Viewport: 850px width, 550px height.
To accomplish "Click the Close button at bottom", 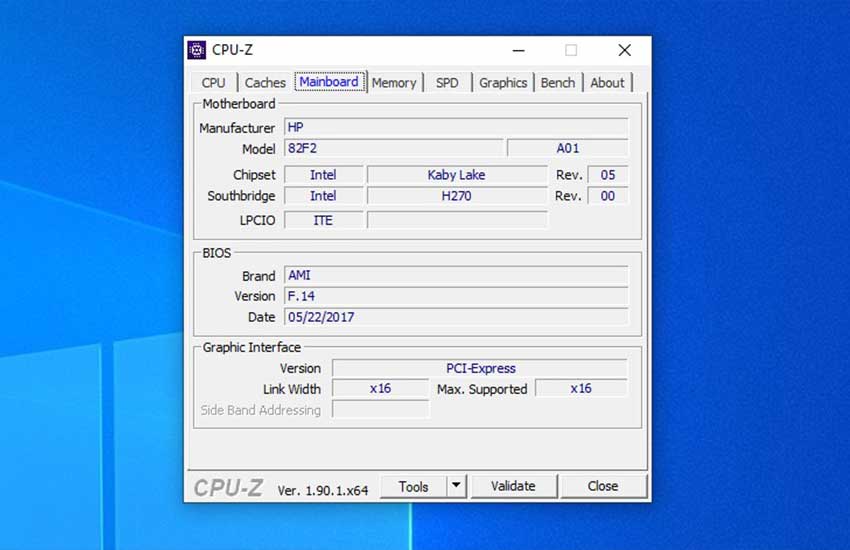I will click(x=603, y=486).
